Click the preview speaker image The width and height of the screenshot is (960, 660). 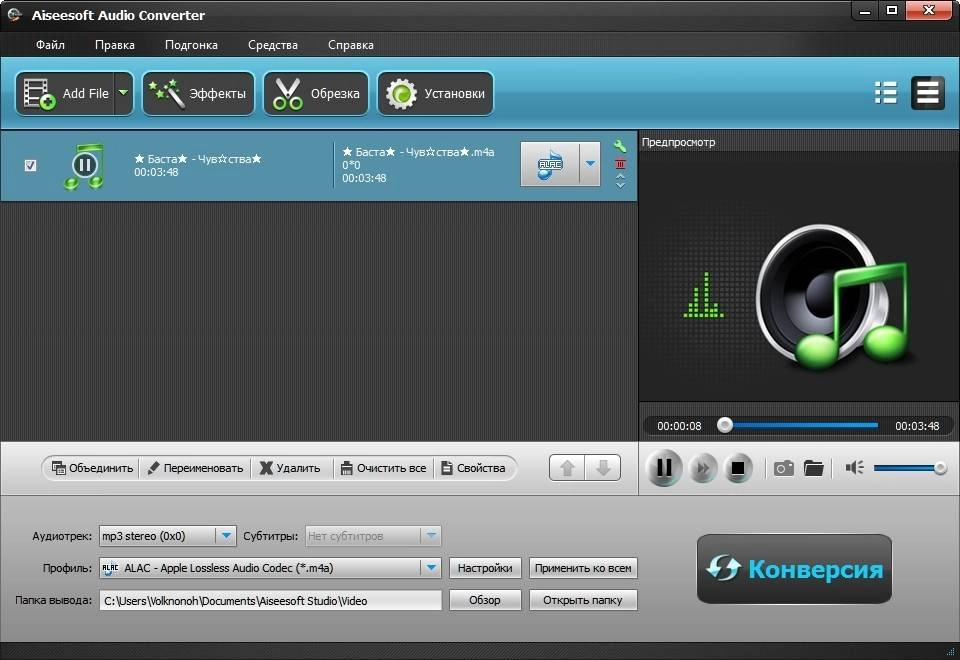click(831, 298)
